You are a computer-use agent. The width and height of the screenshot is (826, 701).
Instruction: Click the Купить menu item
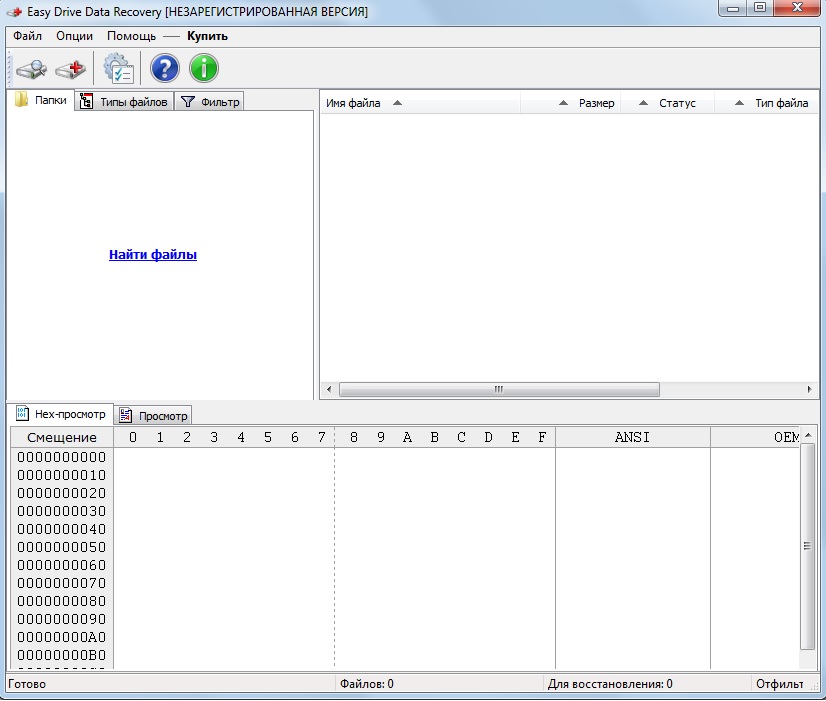tap(208, 36)
